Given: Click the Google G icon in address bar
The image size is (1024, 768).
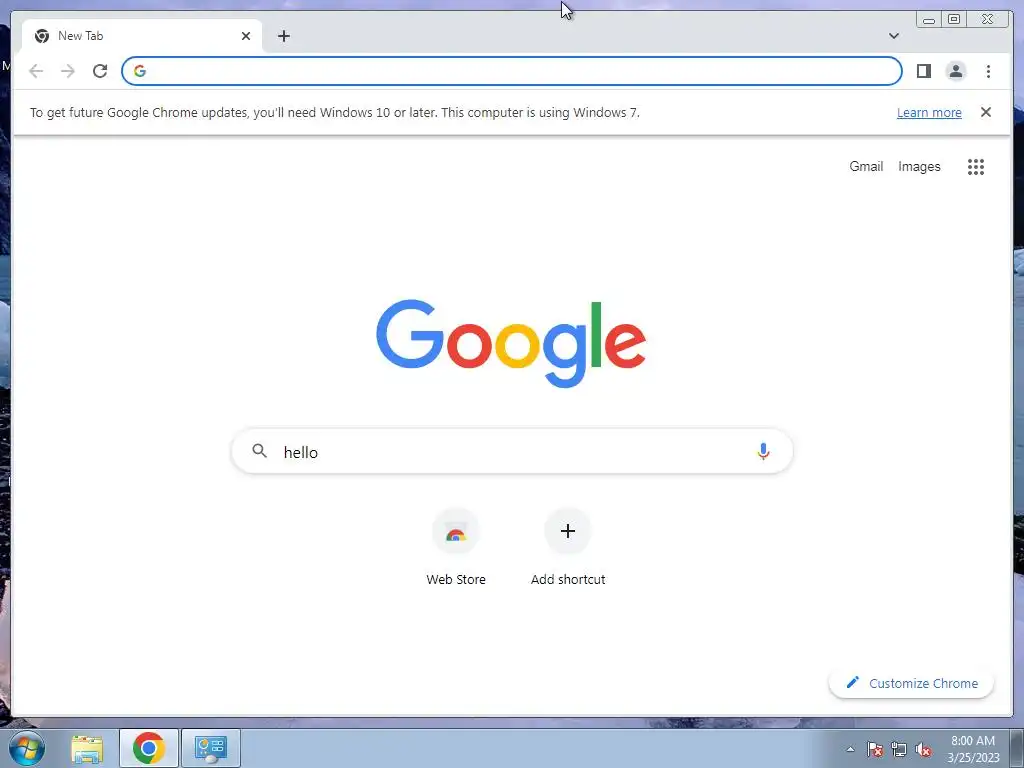Looking at the screenshot, I should click(x=140, y=71).
